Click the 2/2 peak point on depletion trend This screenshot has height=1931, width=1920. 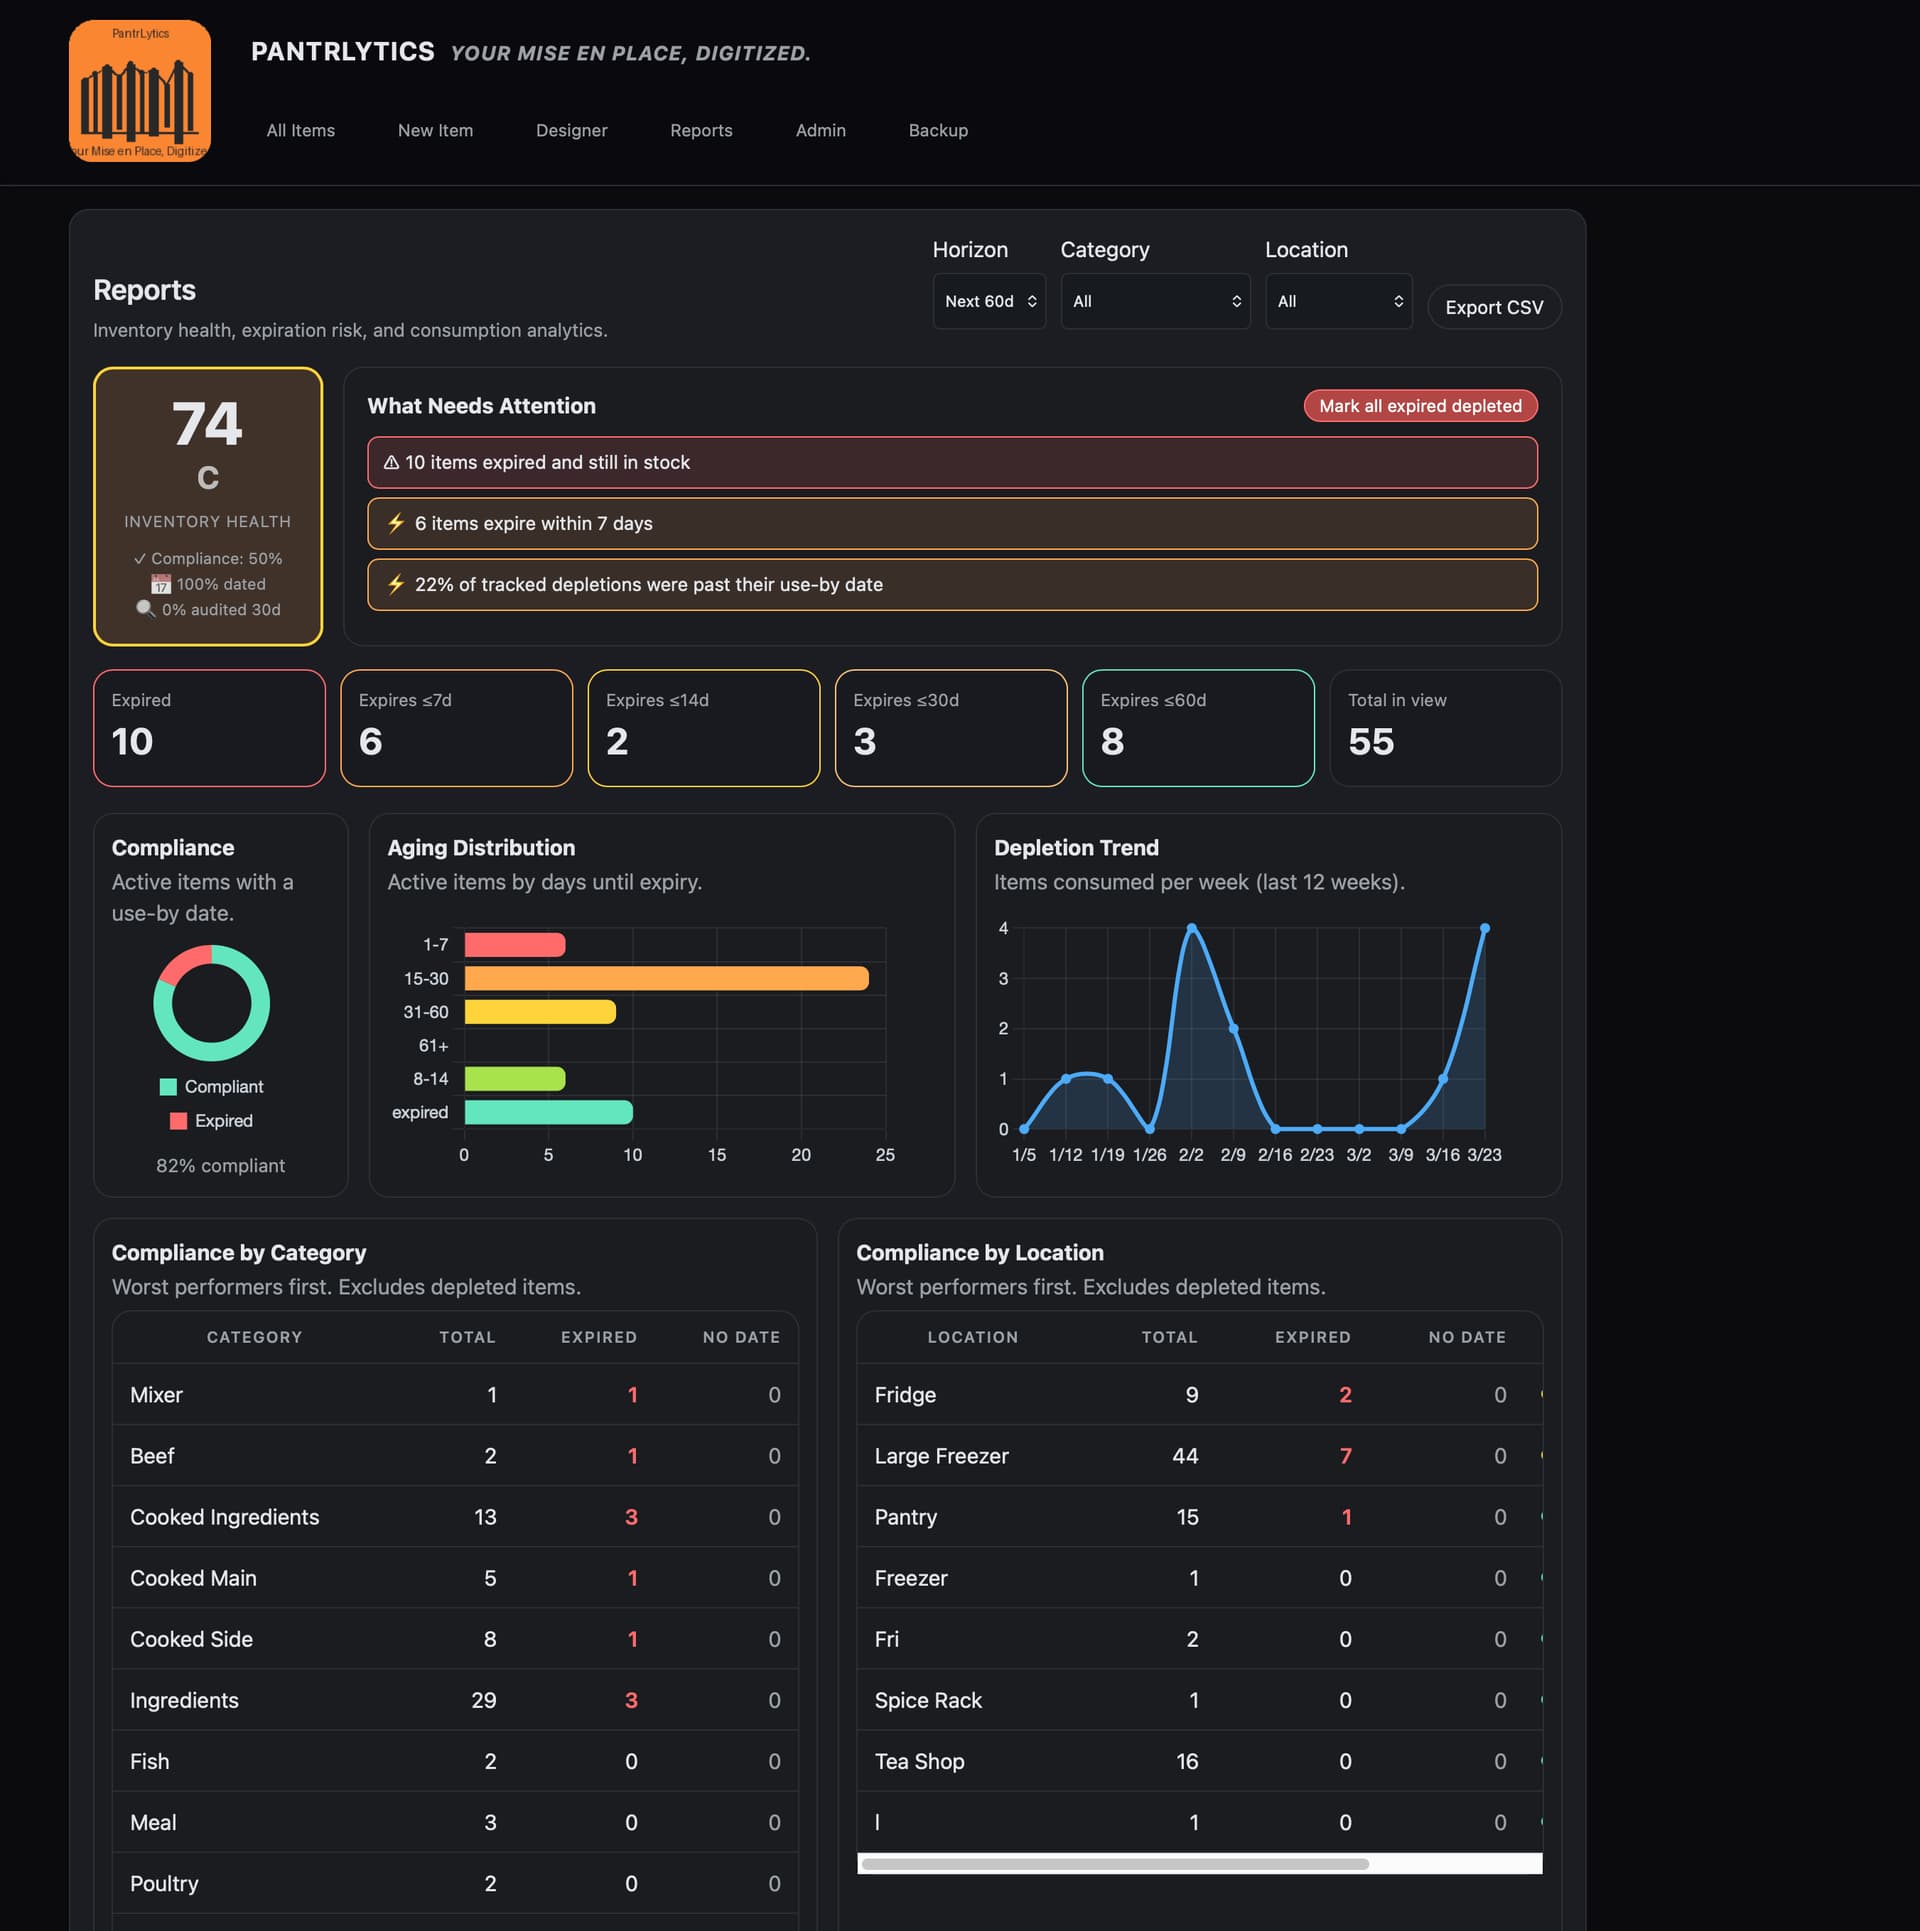[x=1191, y=928]
